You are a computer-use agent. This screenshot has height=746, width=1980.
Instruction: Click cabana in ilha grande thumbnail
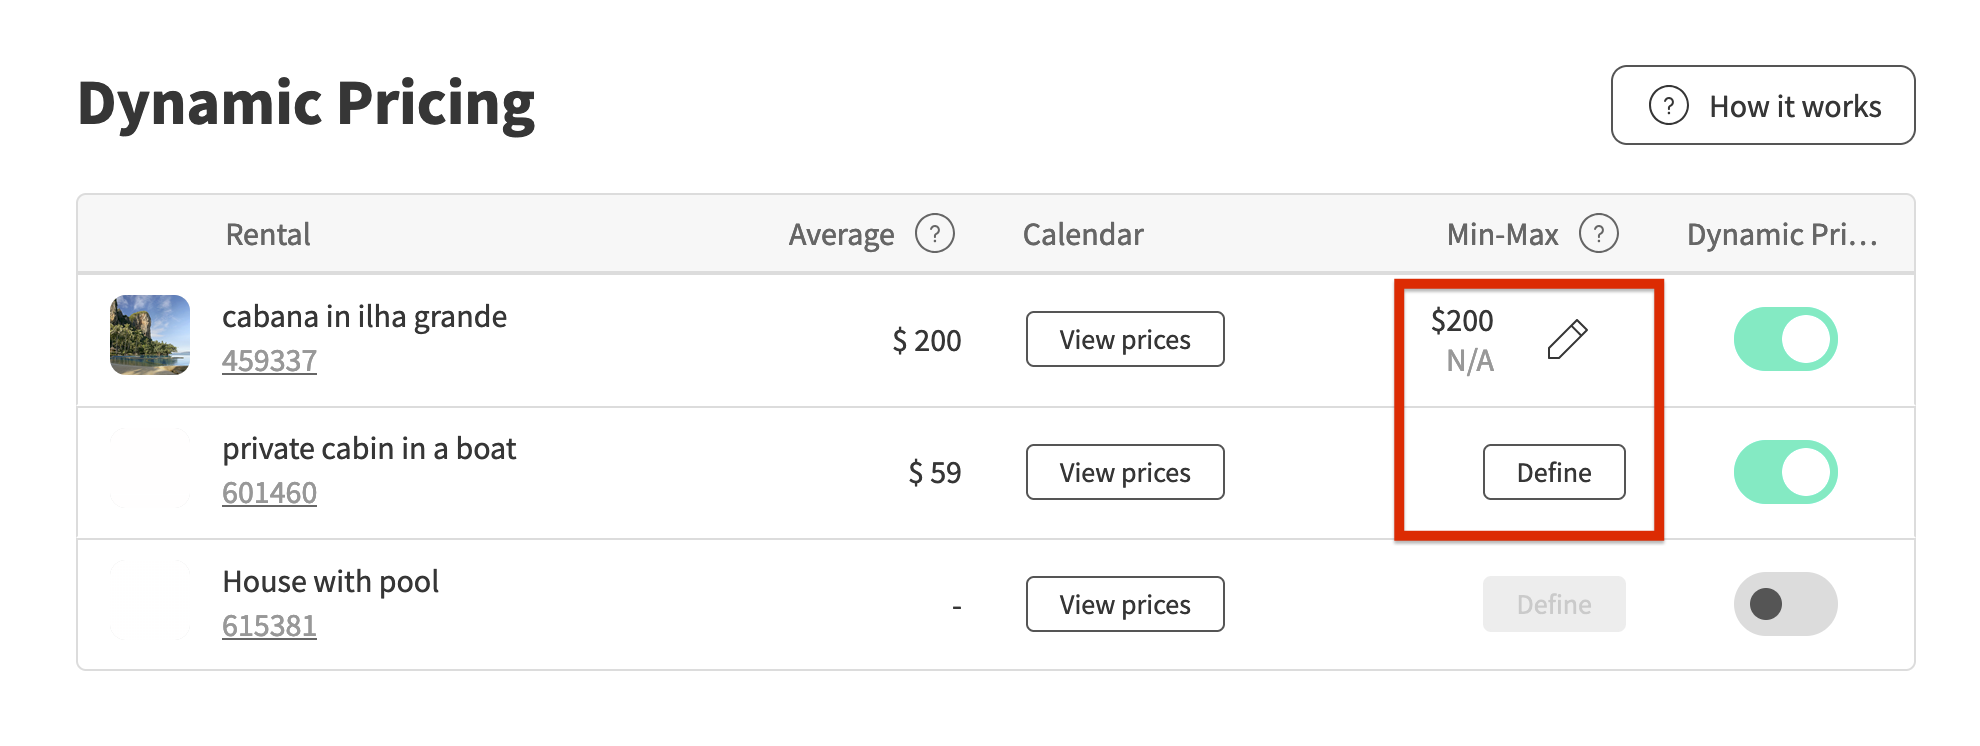coord(150,335)
